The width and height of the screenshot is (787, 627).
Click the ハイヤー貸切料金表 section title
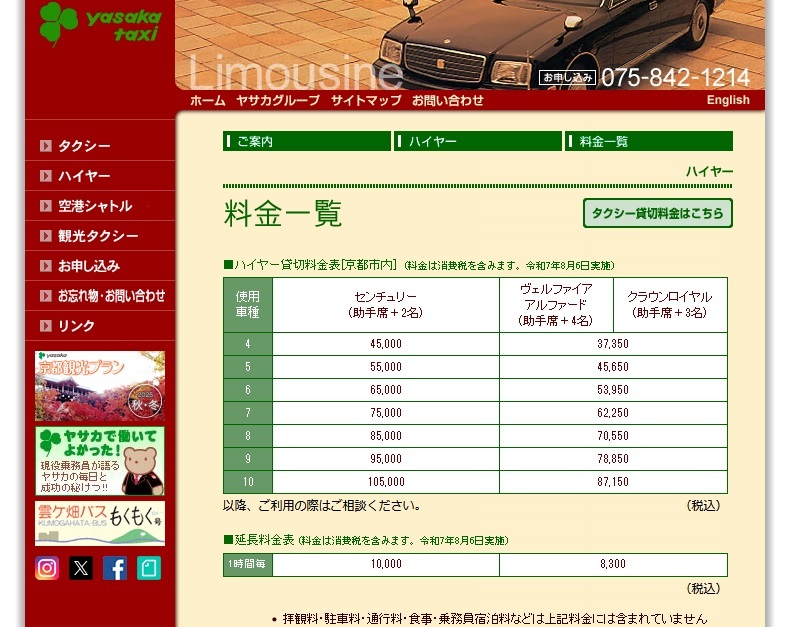tap(310, 265)
